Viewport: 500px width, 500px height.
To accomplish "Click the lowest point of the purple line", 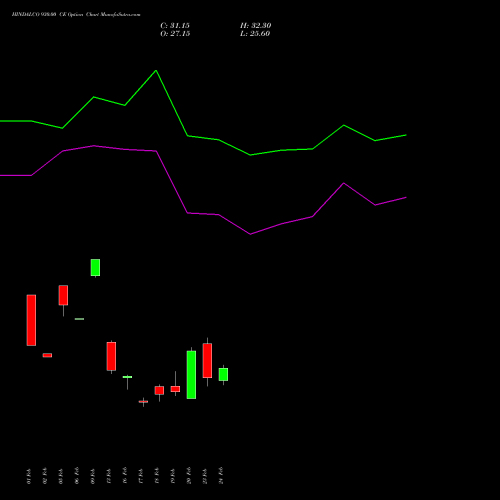I will pos(250,234).
